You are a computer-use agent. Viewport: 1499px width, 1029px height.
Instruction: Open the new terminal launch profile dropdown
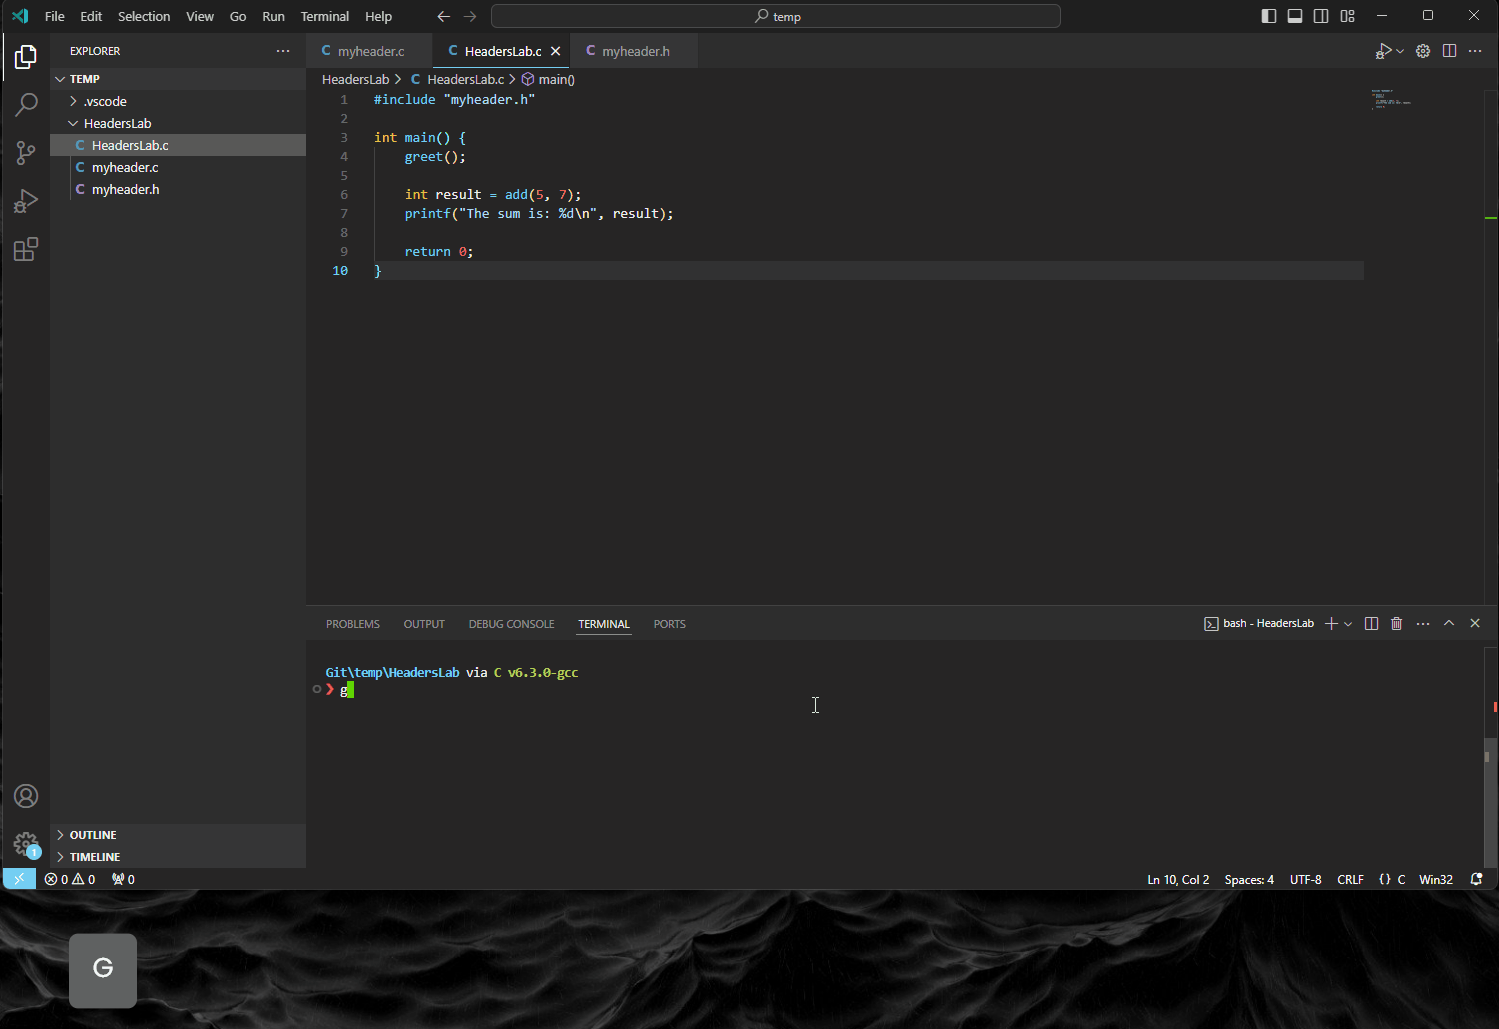(x=1348, y=624)
